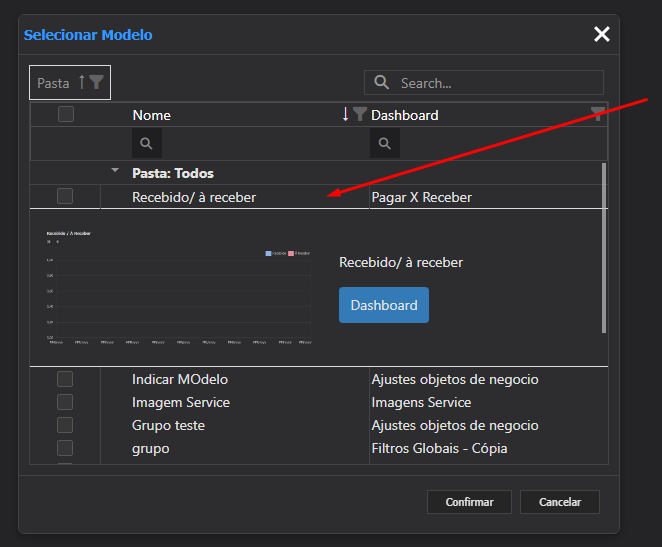Viewport: 662px width, 547px height.
Task: Tick the select-all header checkbox
Action: pyautogui.click(x=66, y=114)
